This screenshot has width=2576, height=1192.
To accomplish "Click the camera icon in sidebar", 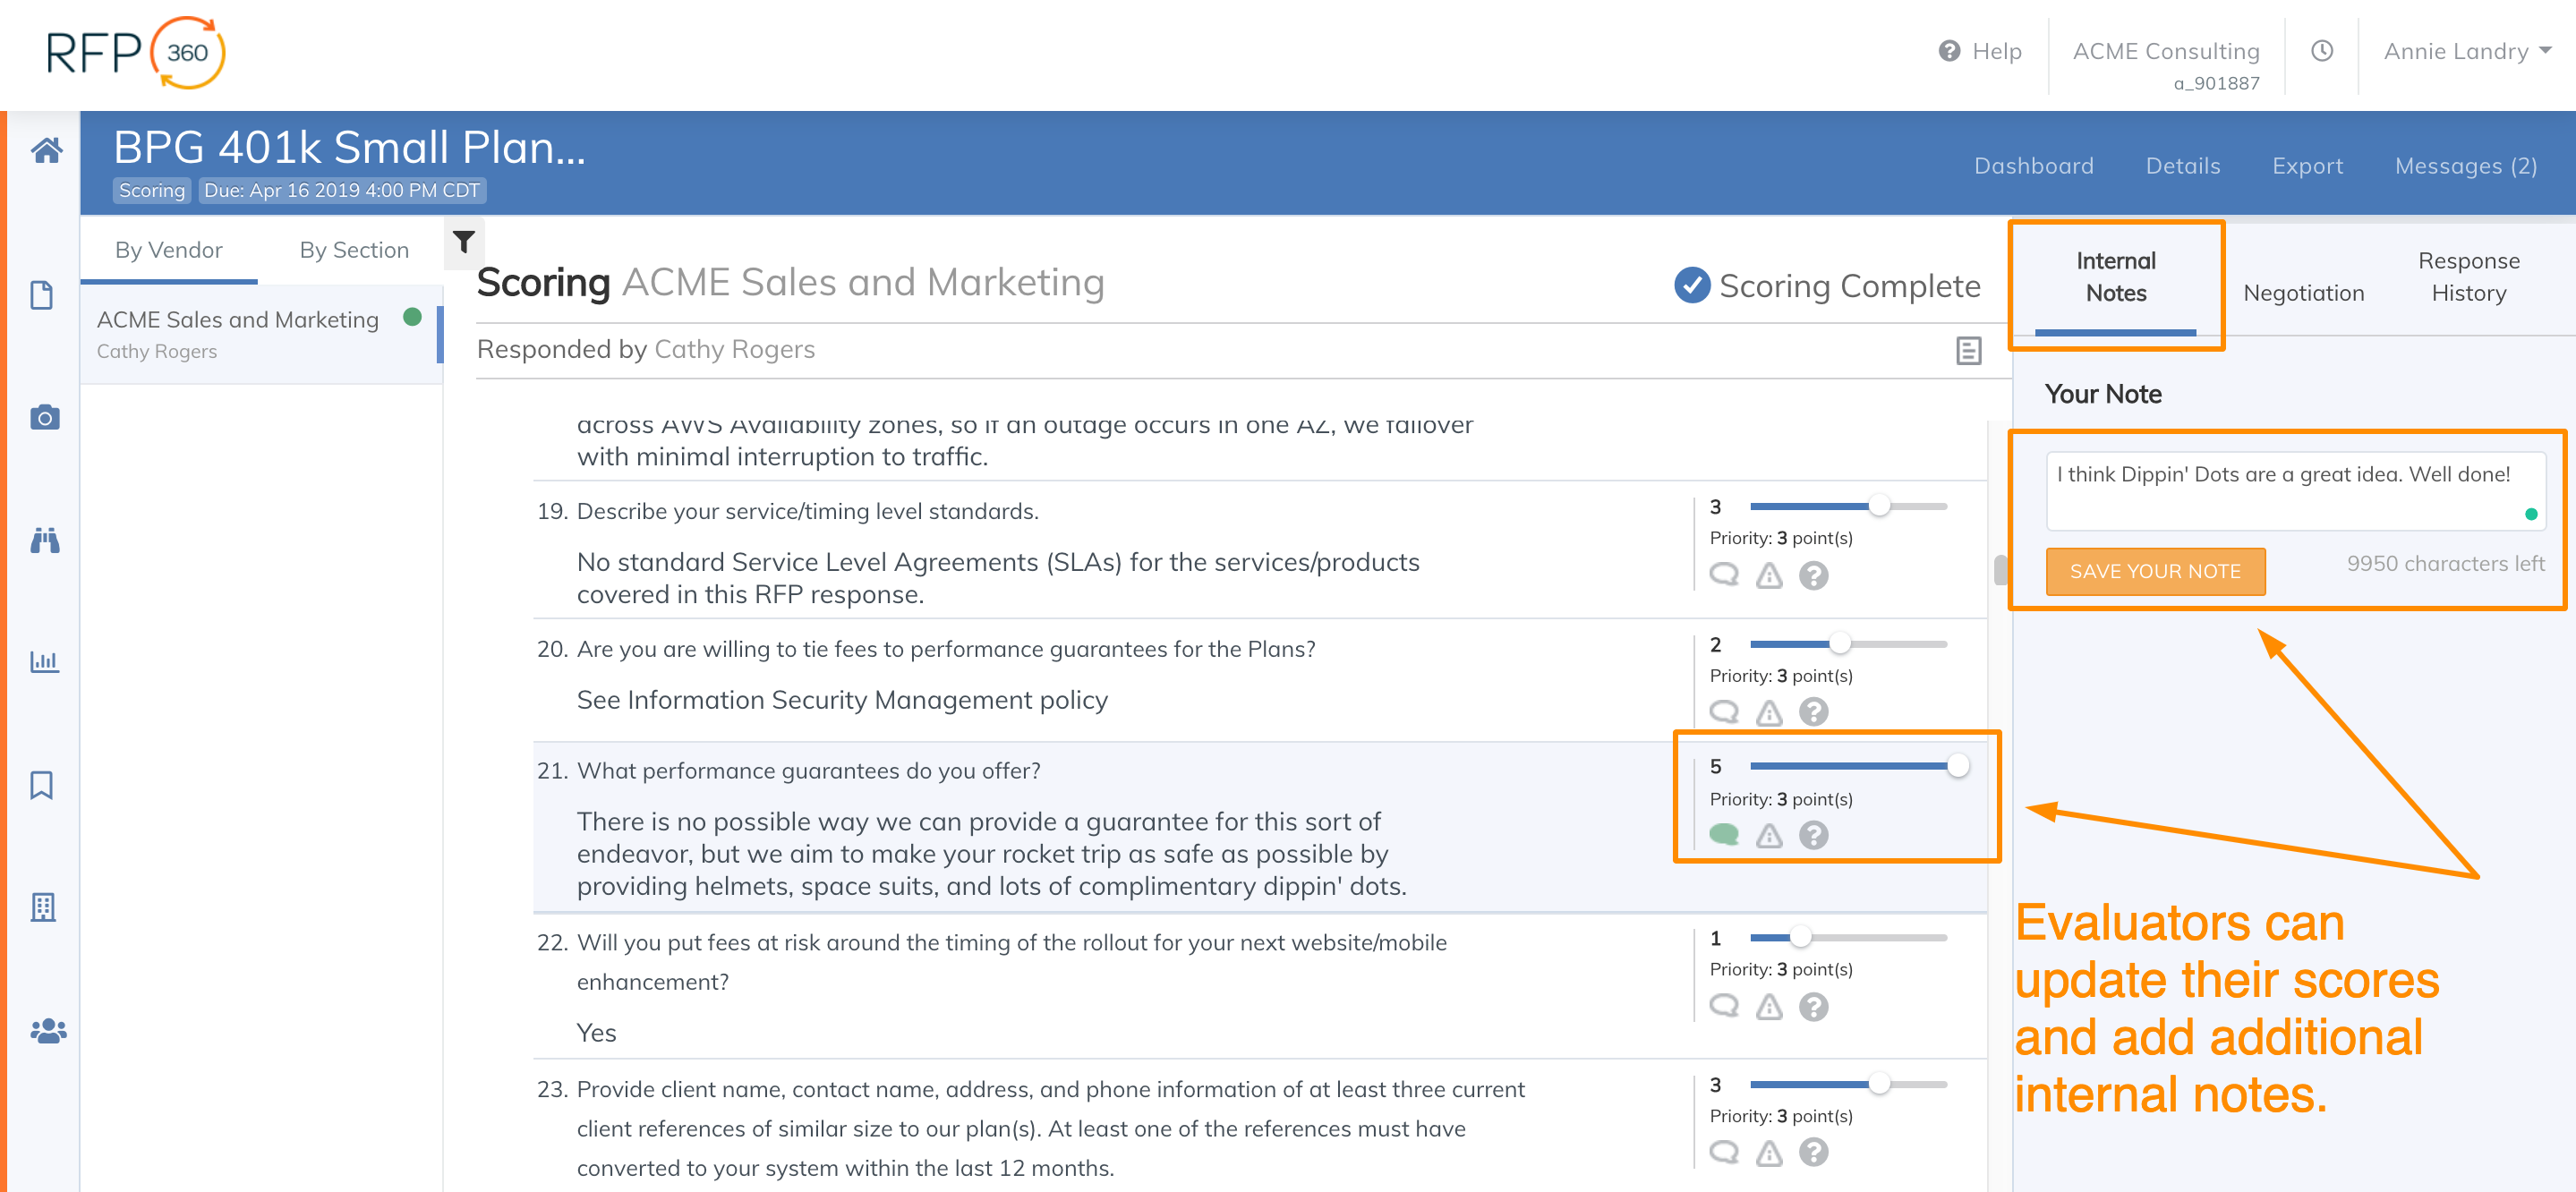I will (45, 417).
